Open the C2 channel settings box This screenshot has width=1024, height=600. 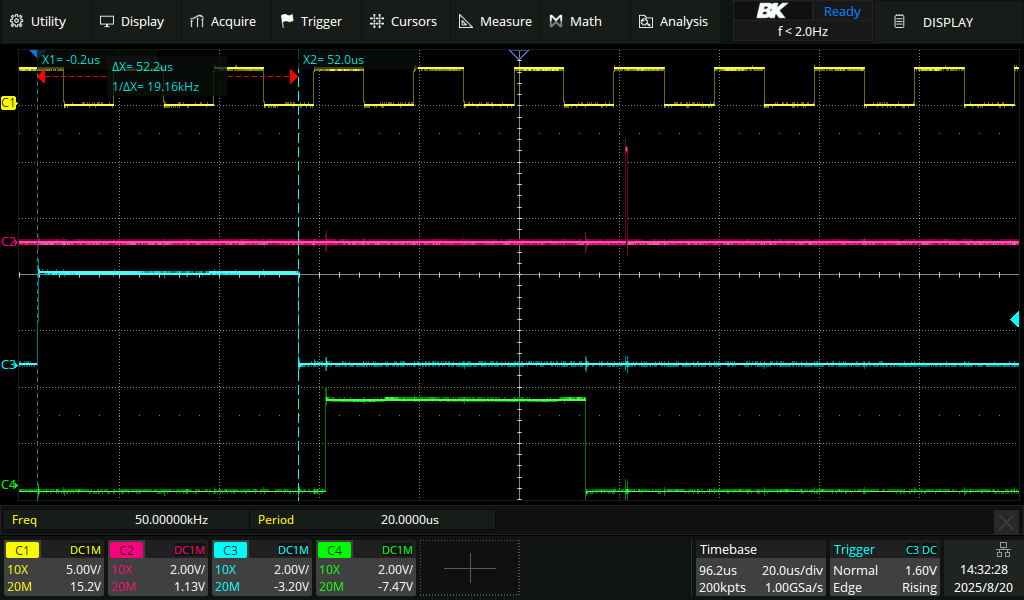157,568
